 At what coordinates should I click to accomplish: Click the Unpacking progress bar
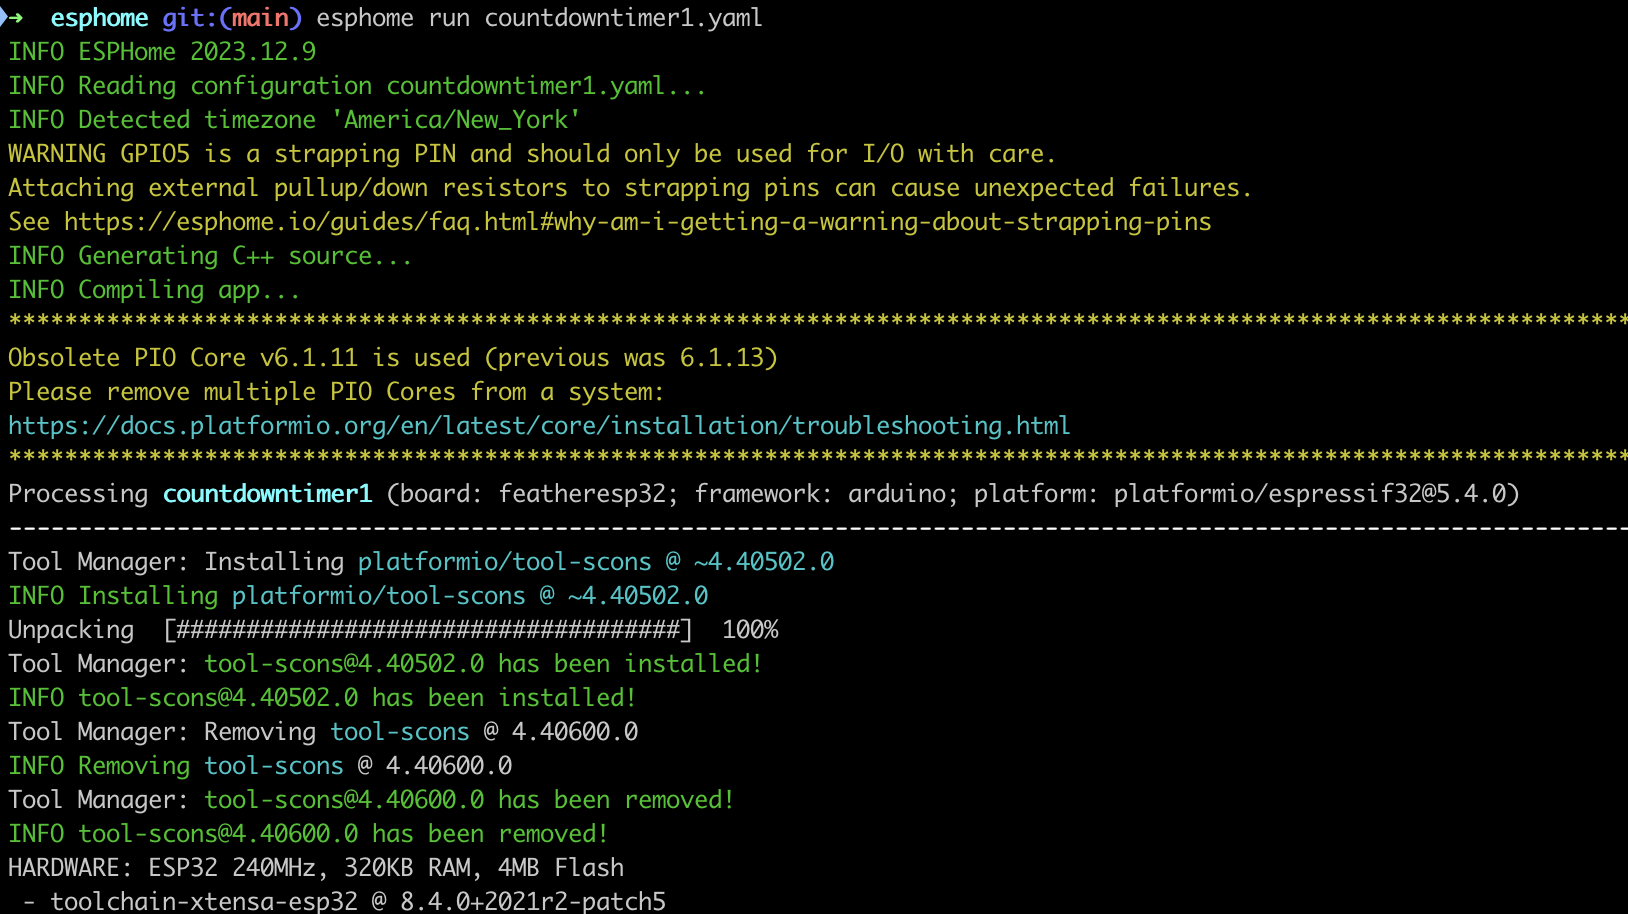(x=428, y=630)
